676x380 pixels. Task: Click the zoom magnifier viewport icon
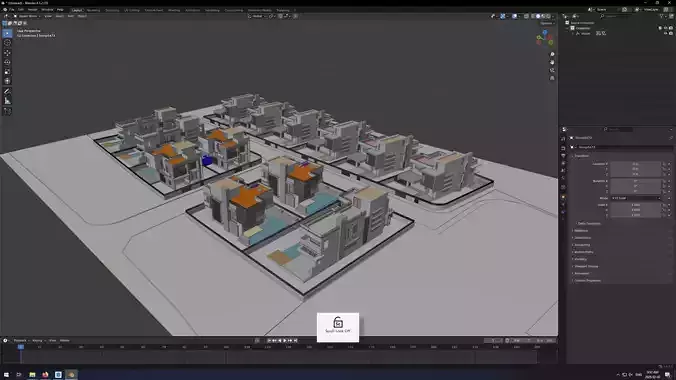[x=552, y=54]
